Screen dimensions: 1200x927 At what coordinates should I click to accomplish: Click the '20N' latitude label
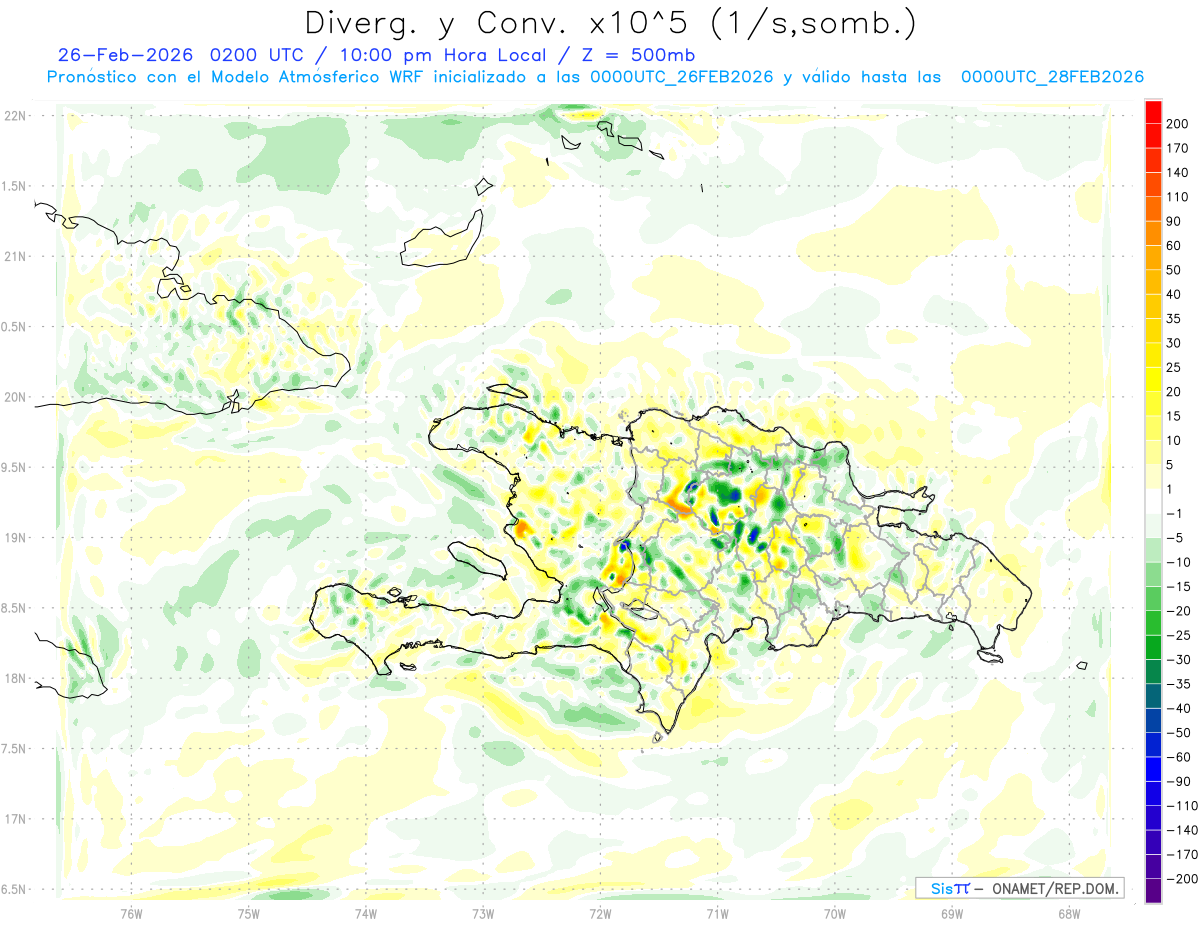click(x=15, y=397)
